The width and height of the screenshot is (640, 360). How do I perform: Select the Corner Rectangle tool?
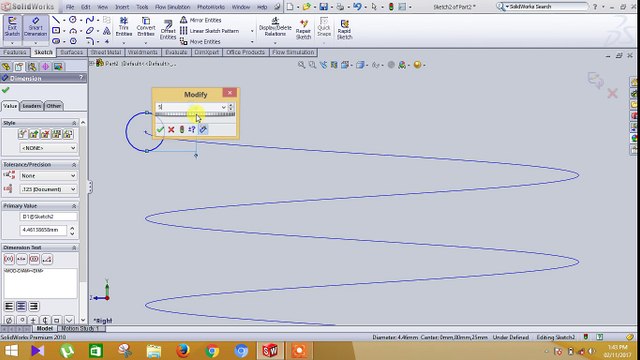pos(56,31)
